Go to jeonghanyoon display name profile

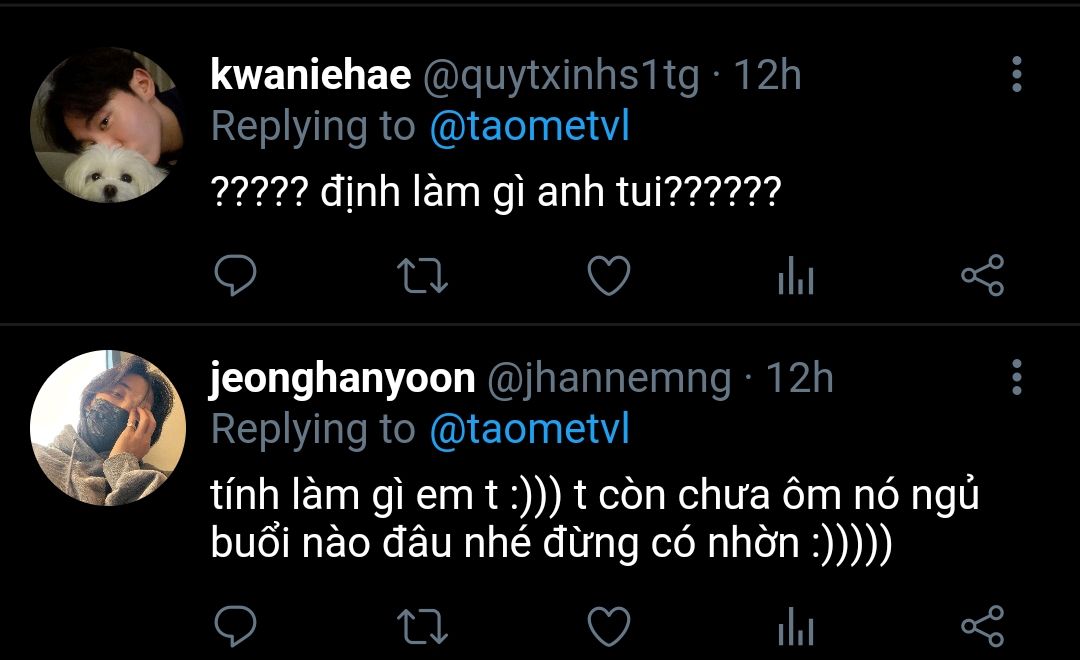[342, 379]
